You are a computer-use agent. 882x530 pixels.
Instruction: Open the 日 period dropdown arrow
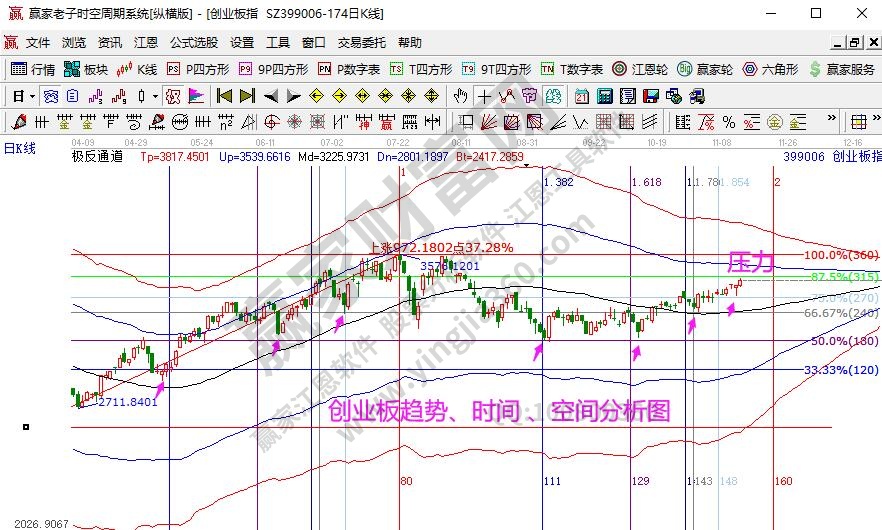(x=32, y=96)
